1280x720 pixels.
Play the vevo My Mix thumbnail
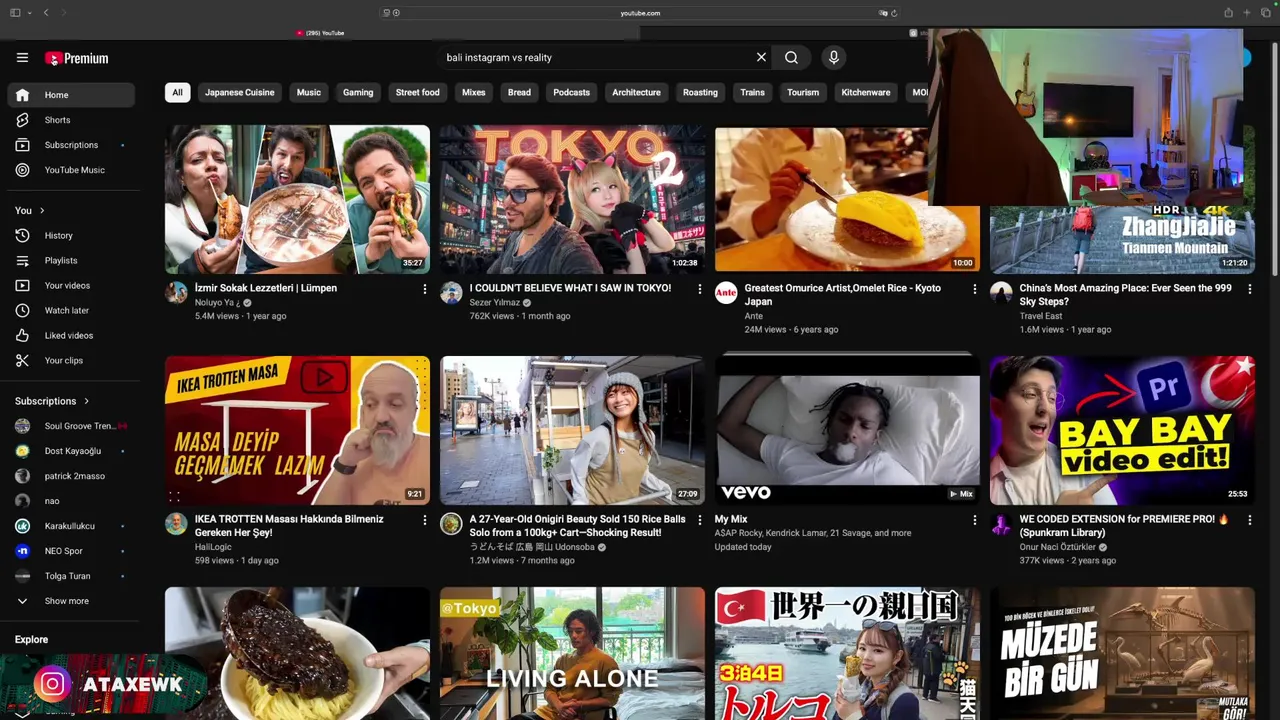[x=847, y=430]
